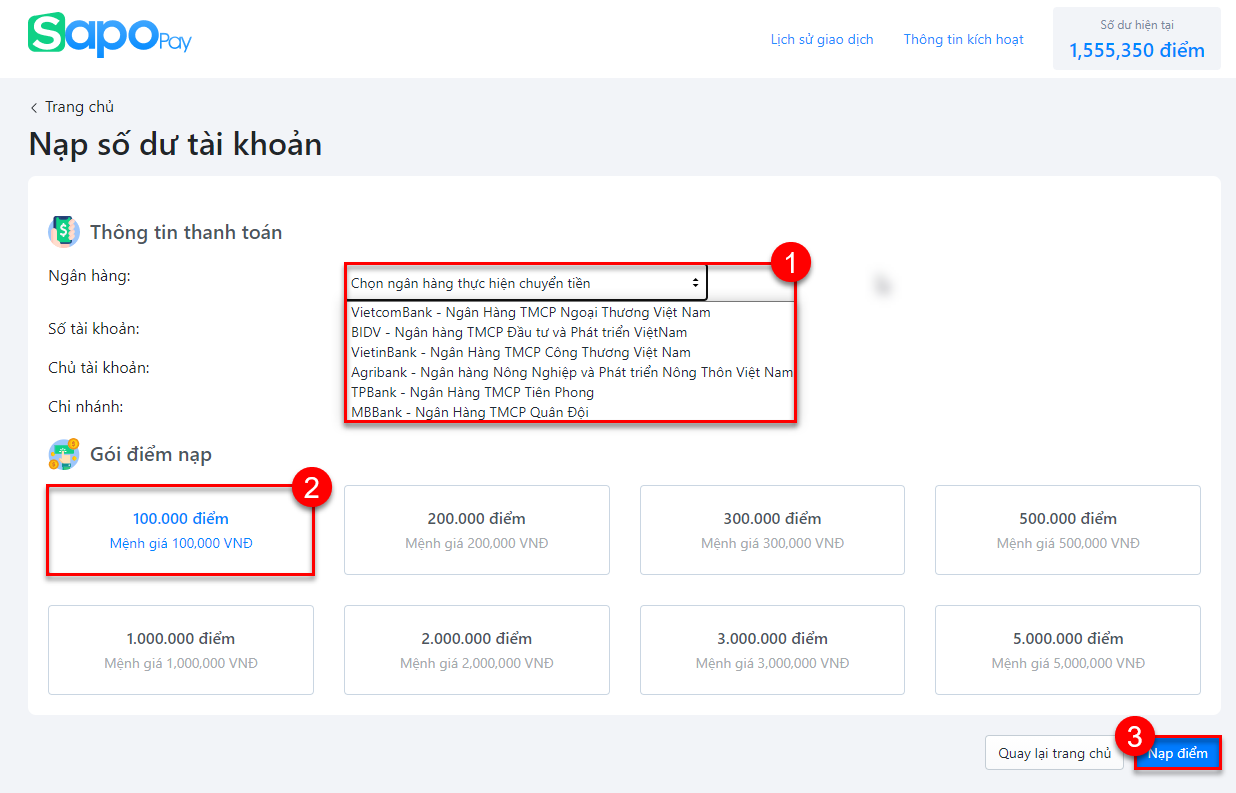Click the top-up package coins icon
The height and width of the screenshot is (793, 1236).
[64, 454]
